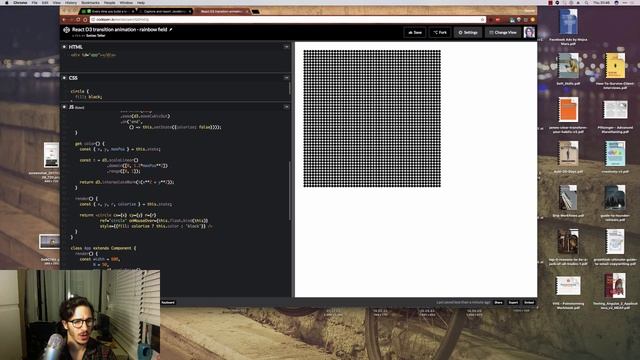This screenshot has height=360, width=640.
Task: Open the File menu
Action: [35, 2]
